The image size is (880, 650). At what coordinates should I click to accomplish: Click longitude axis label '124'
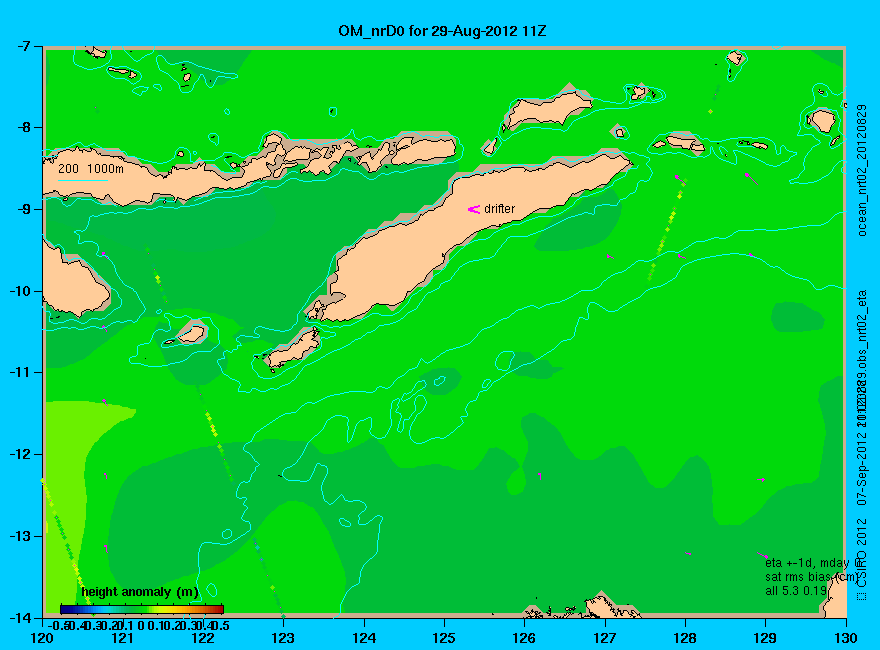pos(364,638)
